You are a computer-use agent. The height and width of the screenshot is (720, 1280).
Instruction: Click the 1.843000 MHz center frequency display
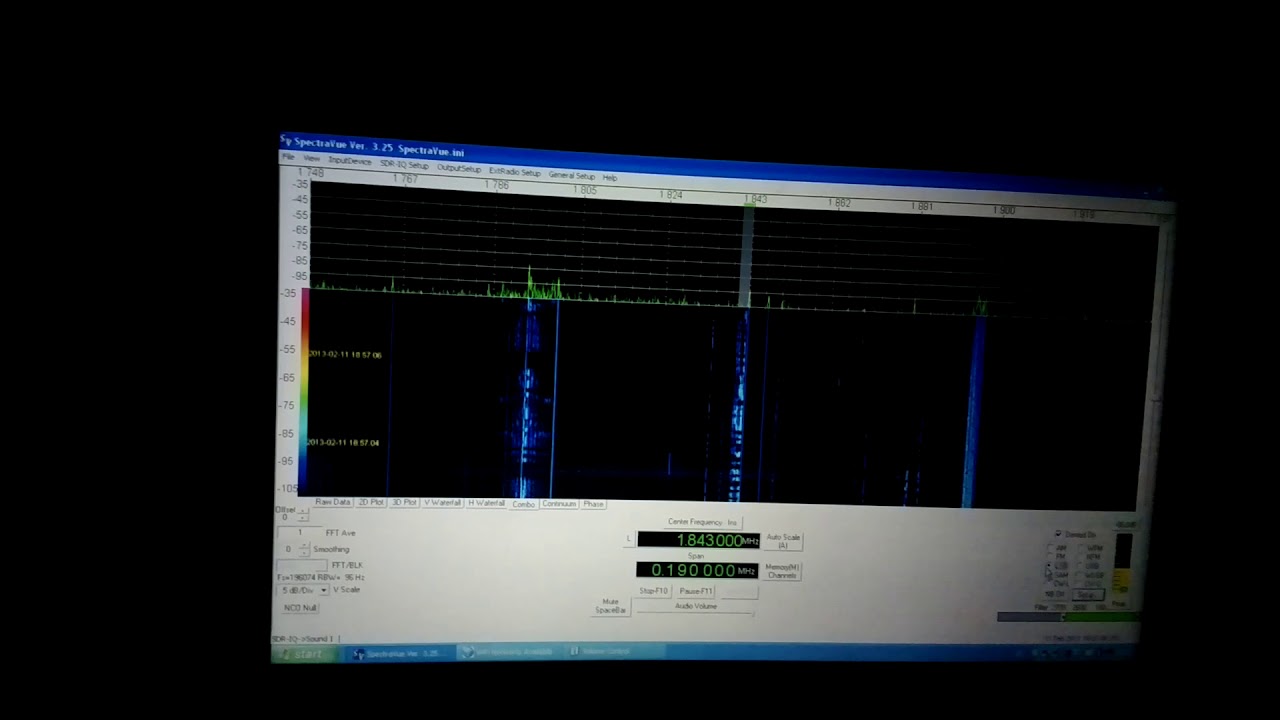point(698,540)
